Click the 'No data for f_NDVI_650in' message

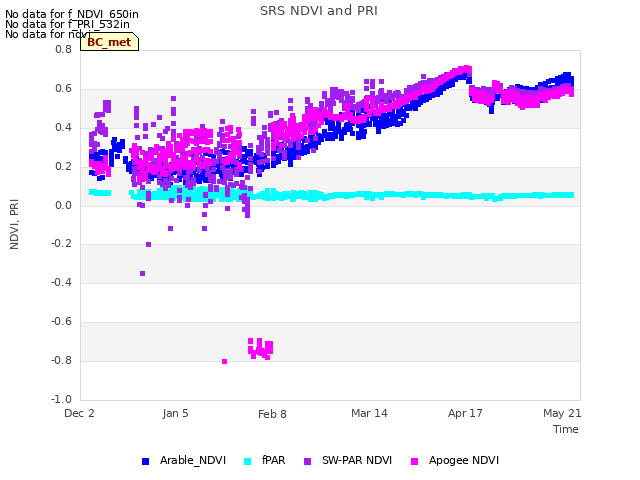72,14
